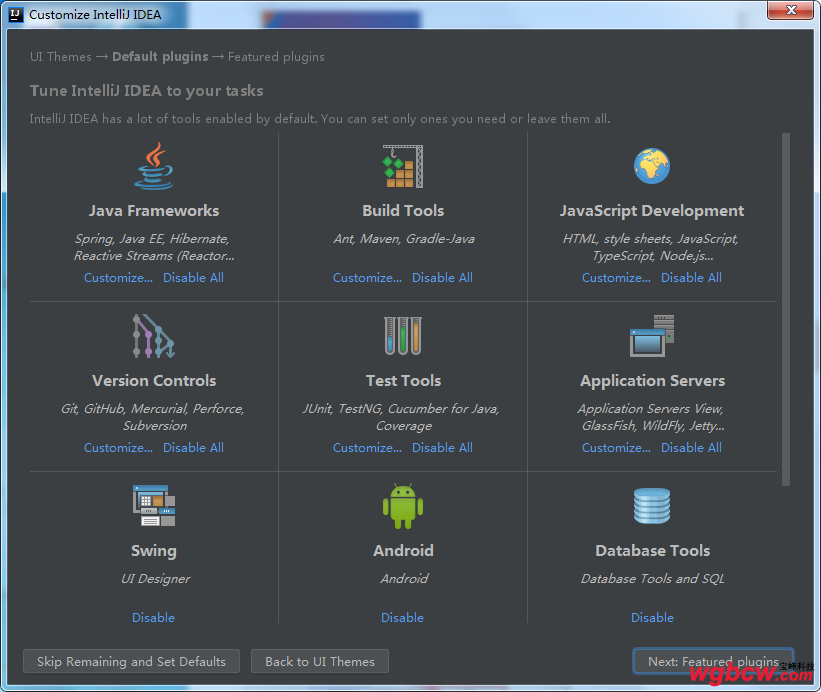Open Customize for JavaScript Development
Image resolution: width=821 pixels, height=692 pixels.
pyautogui.click(x=616, y=277)
